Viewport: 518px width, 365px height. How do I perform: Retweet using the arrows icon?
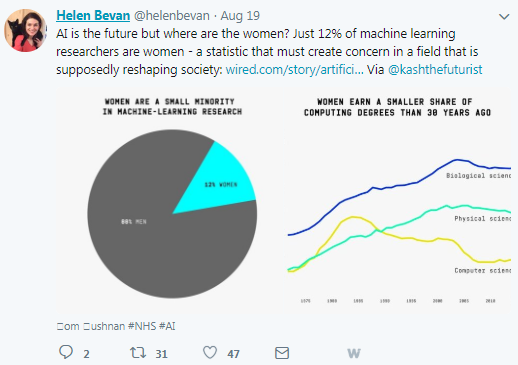coord(138,353)
